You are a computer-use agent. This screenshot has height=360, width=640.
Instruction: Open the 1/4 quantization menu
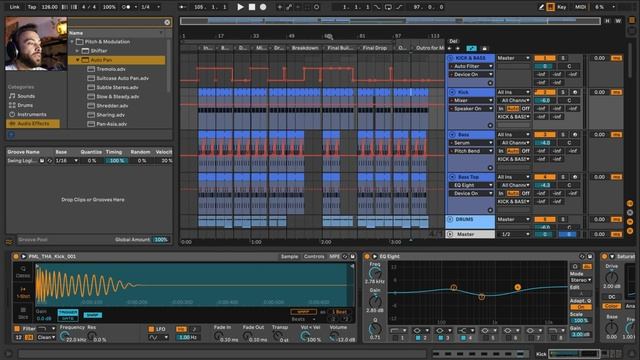click(x=150, y=7)
